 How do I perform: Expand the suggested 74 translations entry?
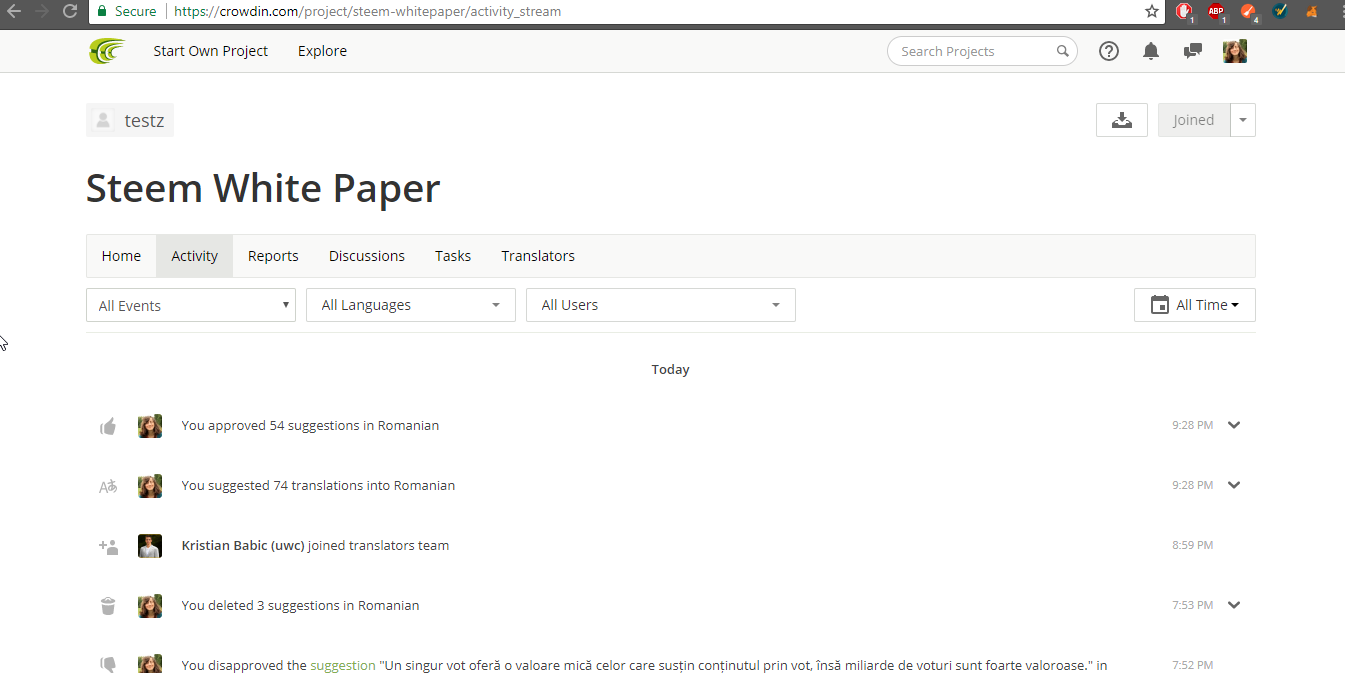tap(1234, 485)
